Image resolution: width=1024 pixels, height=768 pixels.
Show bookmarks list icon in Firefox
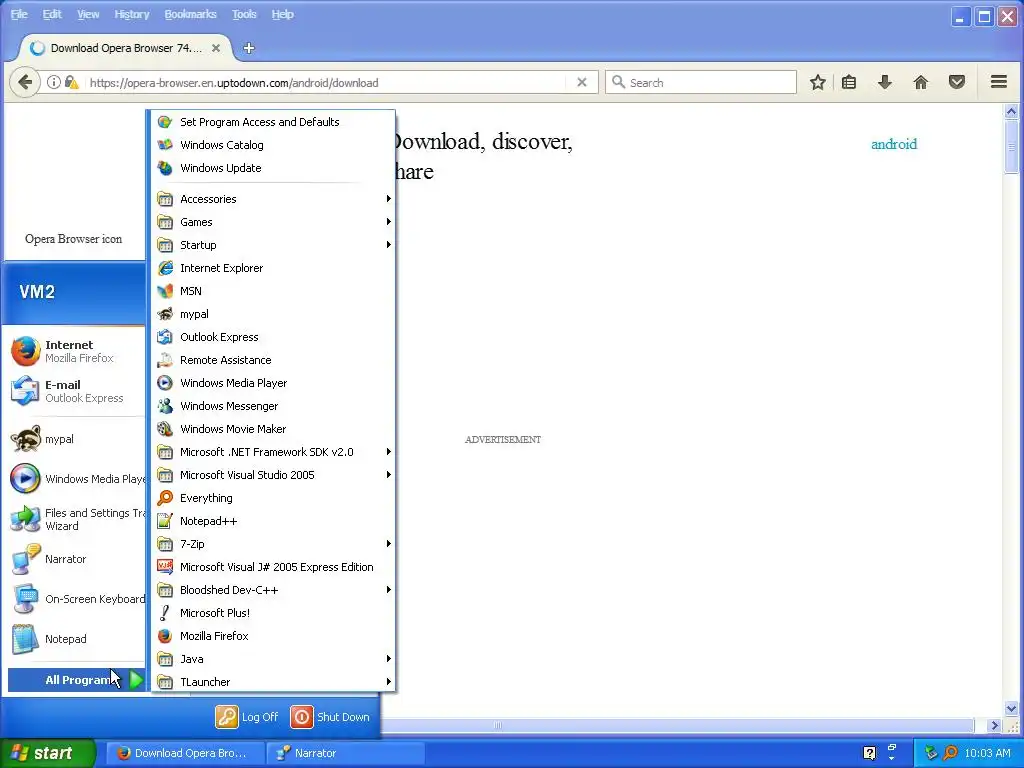pos(849,82)
